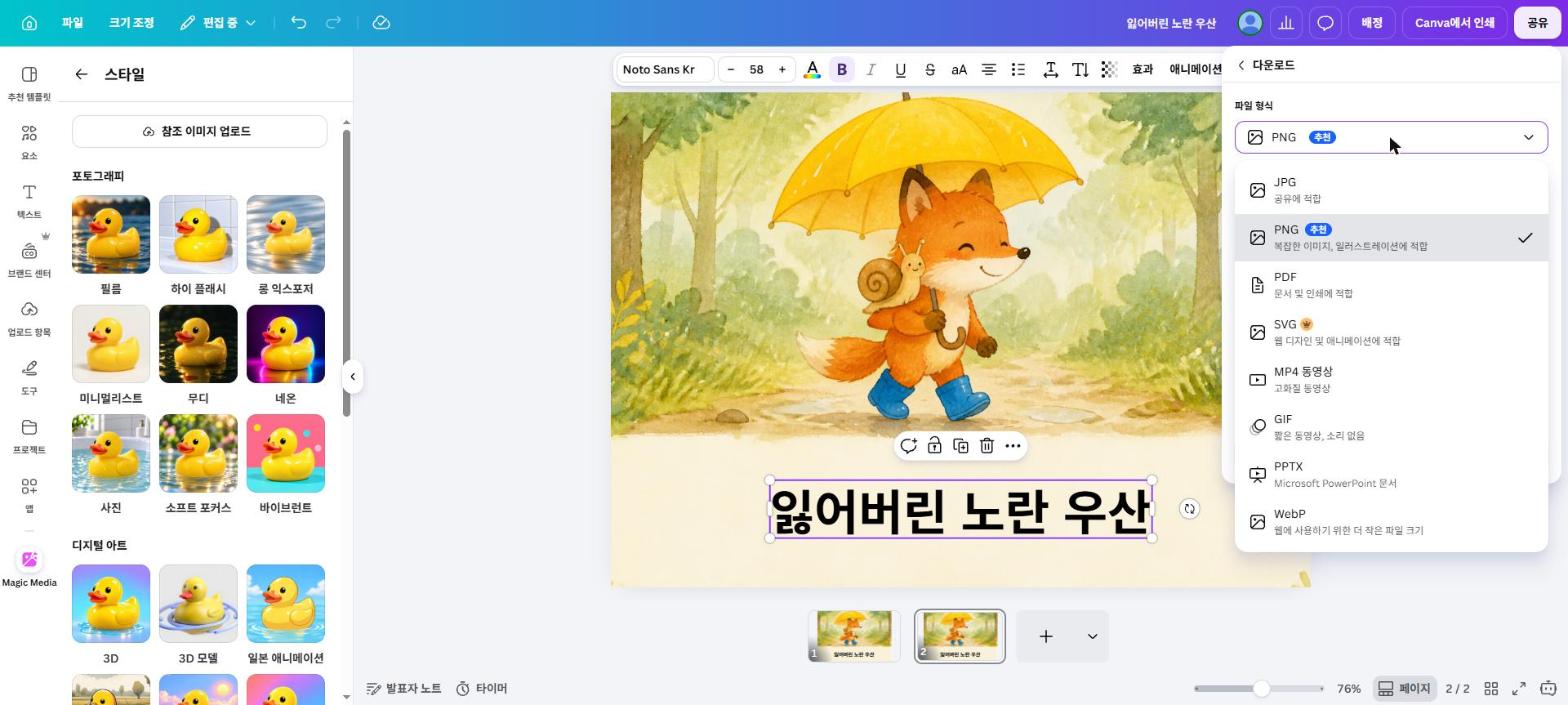Open text color picker

pyautogui.click(x=812, y=69)
